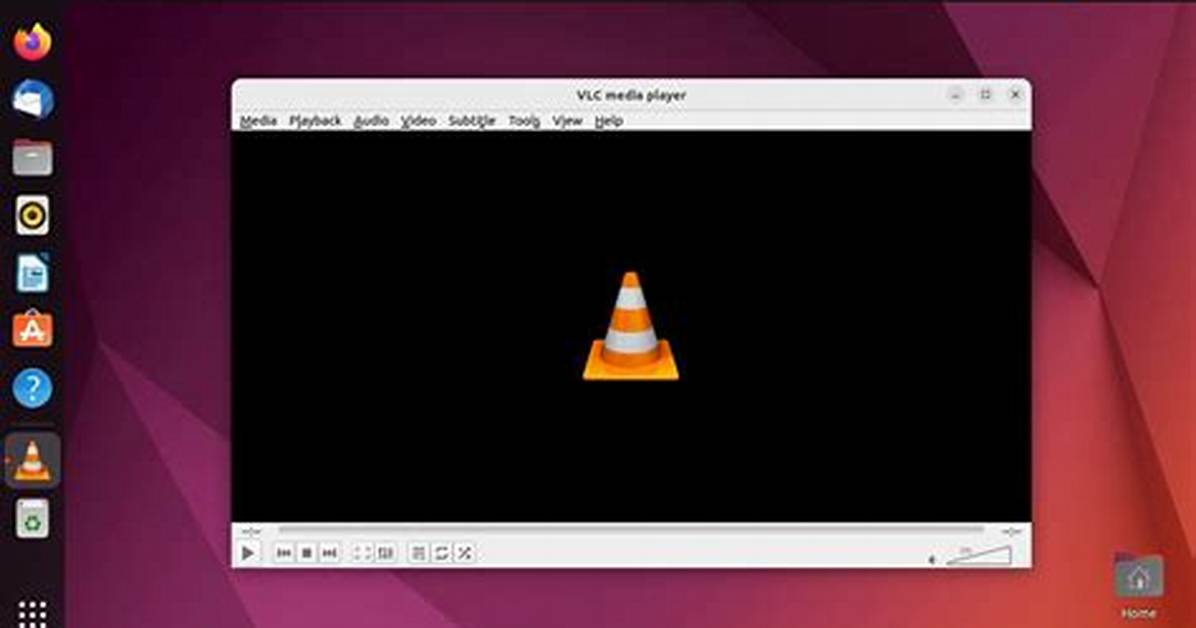This screenshot has height=628, width=1196.
Task: Open the Help icon in the dock
Action: (33, 388)
